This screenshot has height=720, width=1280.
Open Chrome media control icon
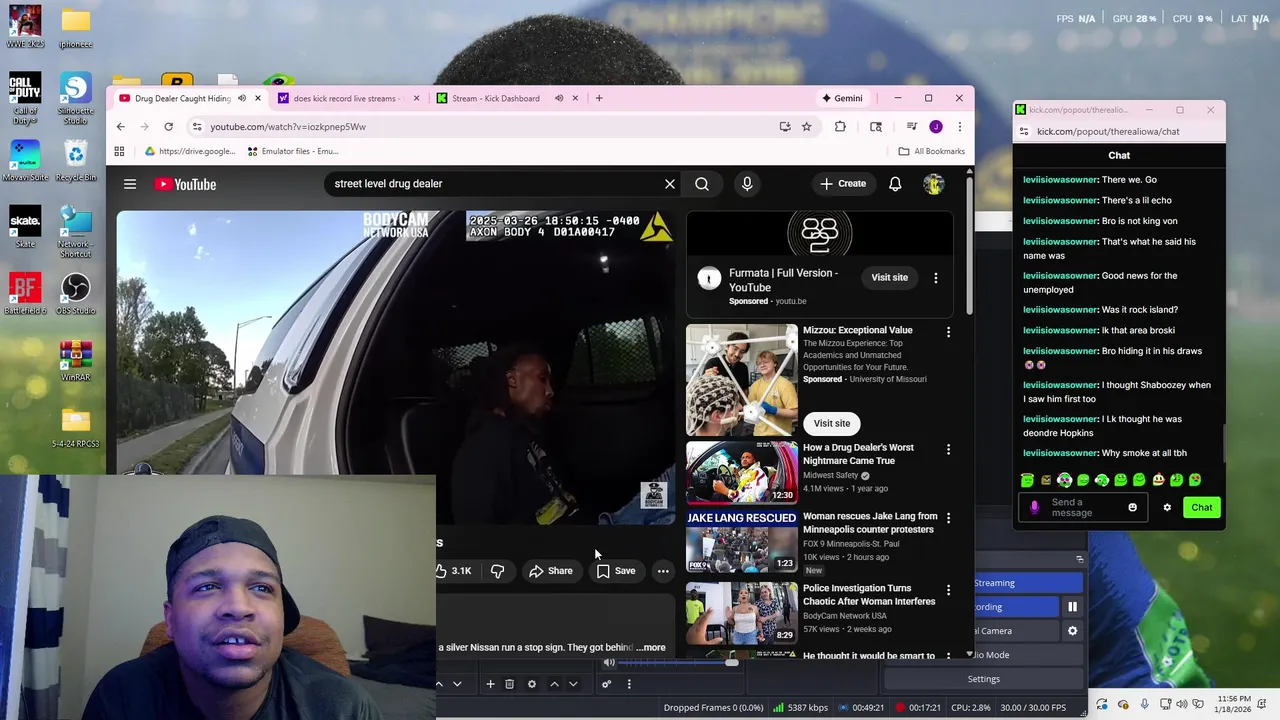911,127
